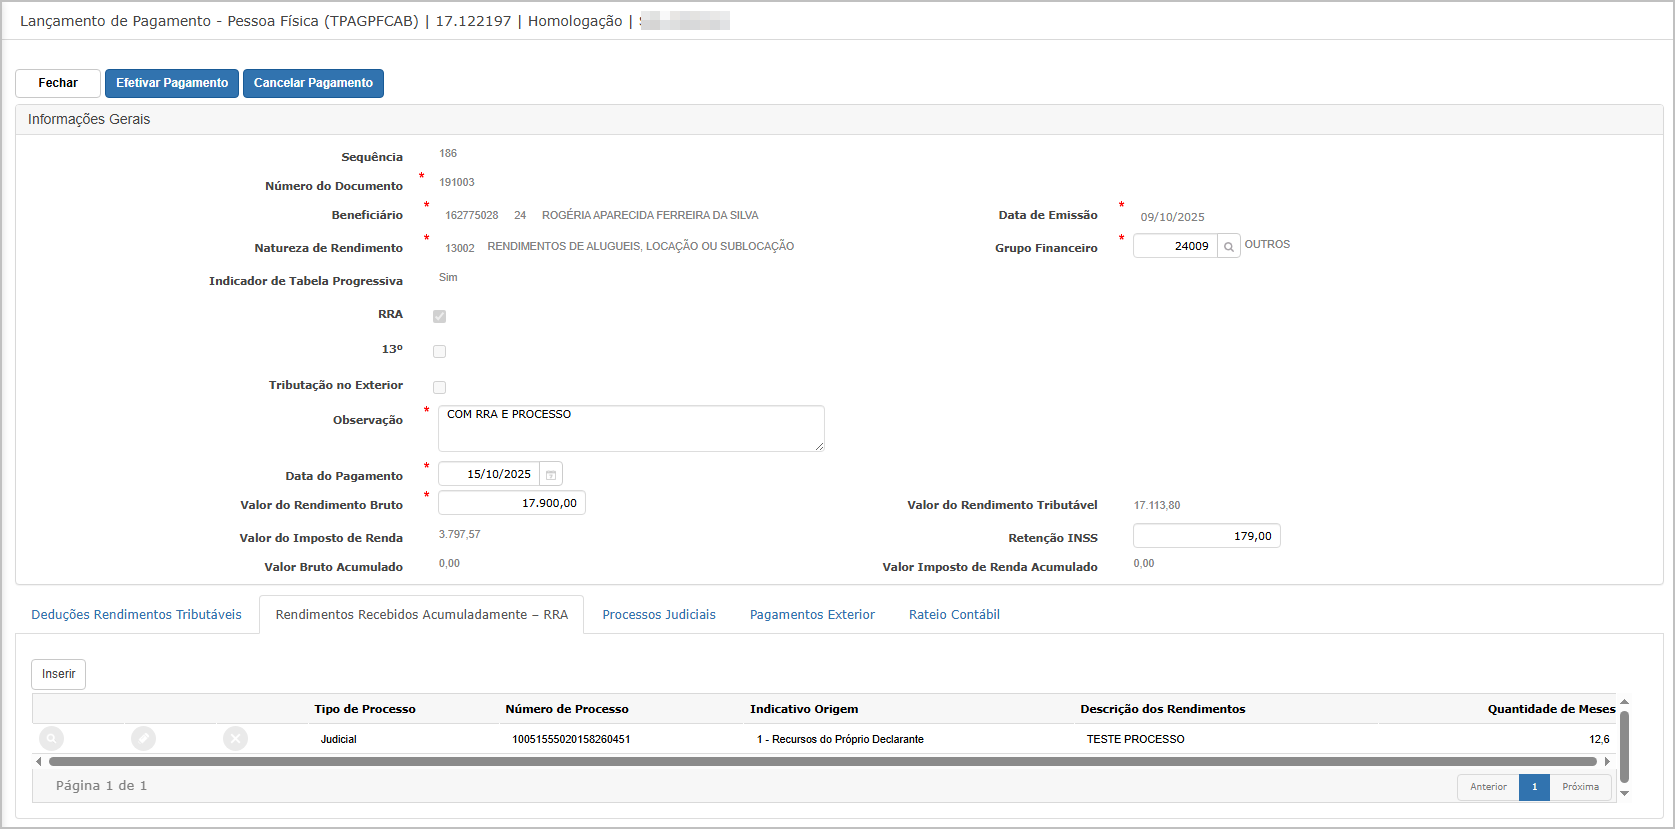Image resolution: width=1675 pixels, height=829 pixels.
Task: Select the Rateio Contábil tab
Action: click(953, 615)
